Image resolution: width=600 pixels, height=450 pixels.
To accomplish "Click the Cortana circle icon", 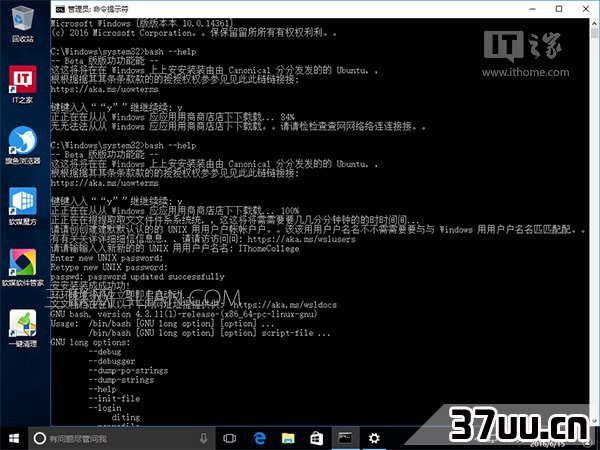I will [39, 438].
